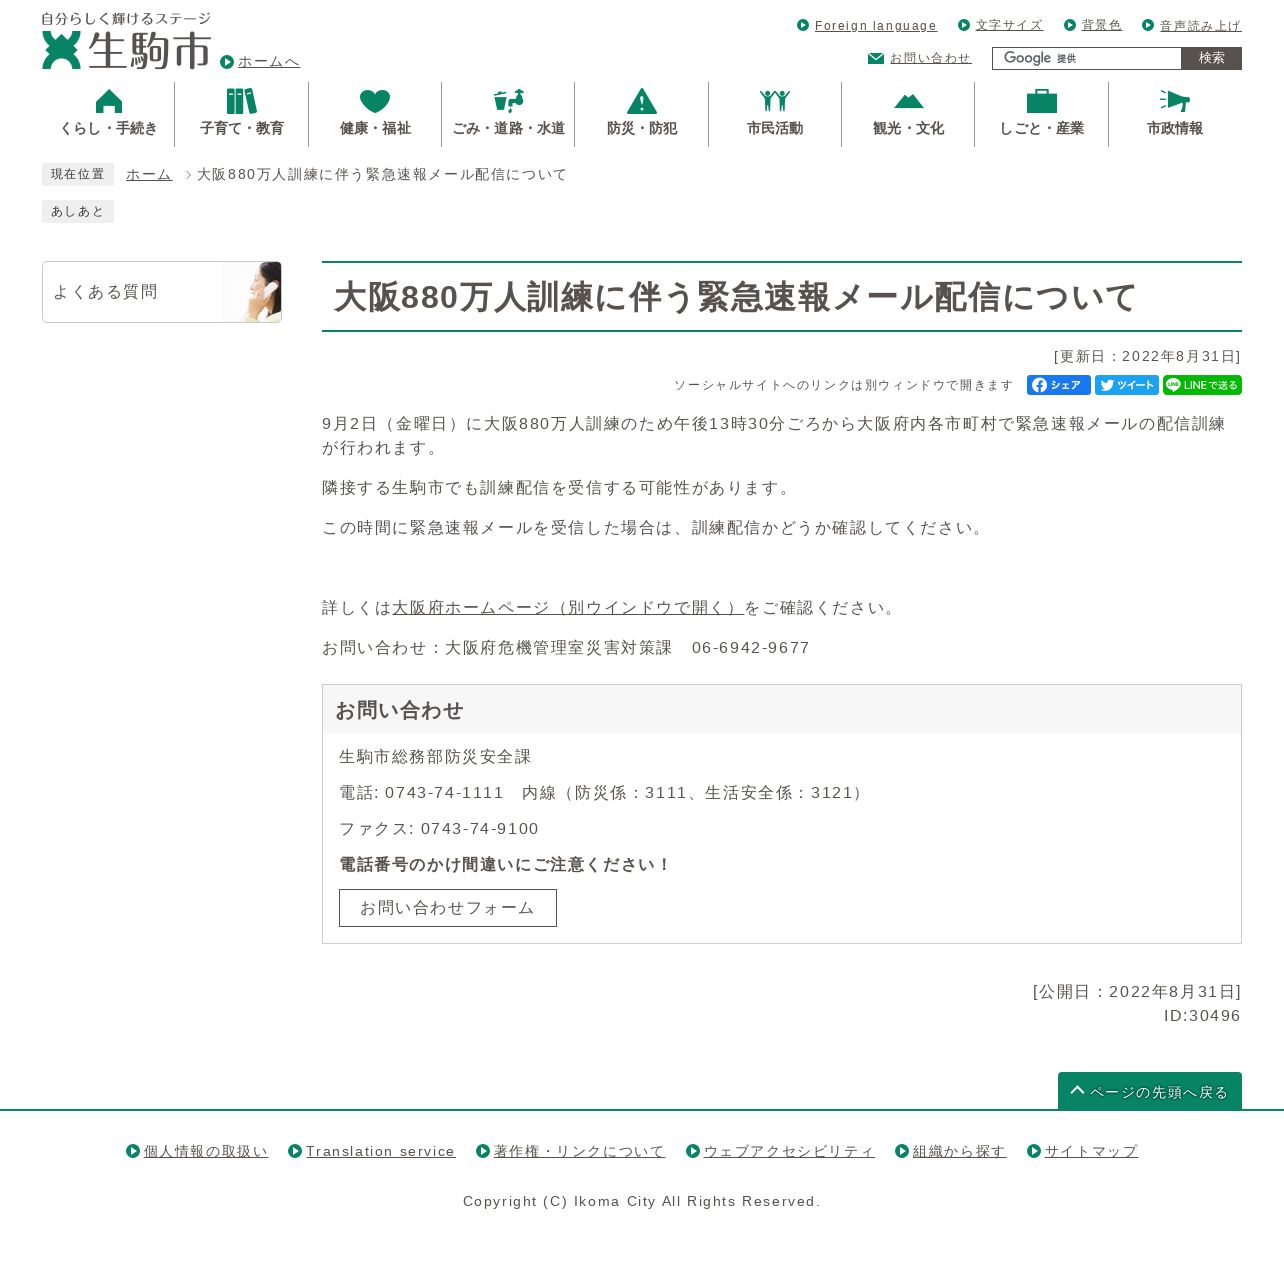Viewport: 1284px width, 1263px height.
Task: Click the people icon for 市民活動
Action: coord(775,100)
